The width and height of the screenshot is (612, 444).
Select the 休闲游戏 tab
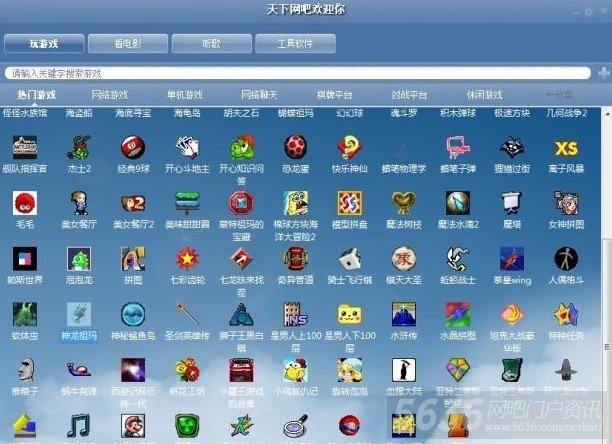pyautogui.click(x=485, y=94)
